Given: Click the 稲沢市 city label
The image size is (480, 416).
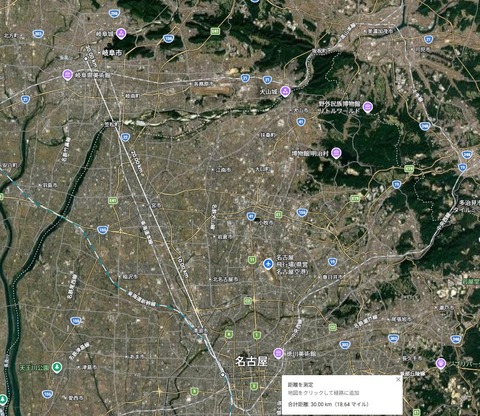Looking at the screenshot, I should coord(130,277).
